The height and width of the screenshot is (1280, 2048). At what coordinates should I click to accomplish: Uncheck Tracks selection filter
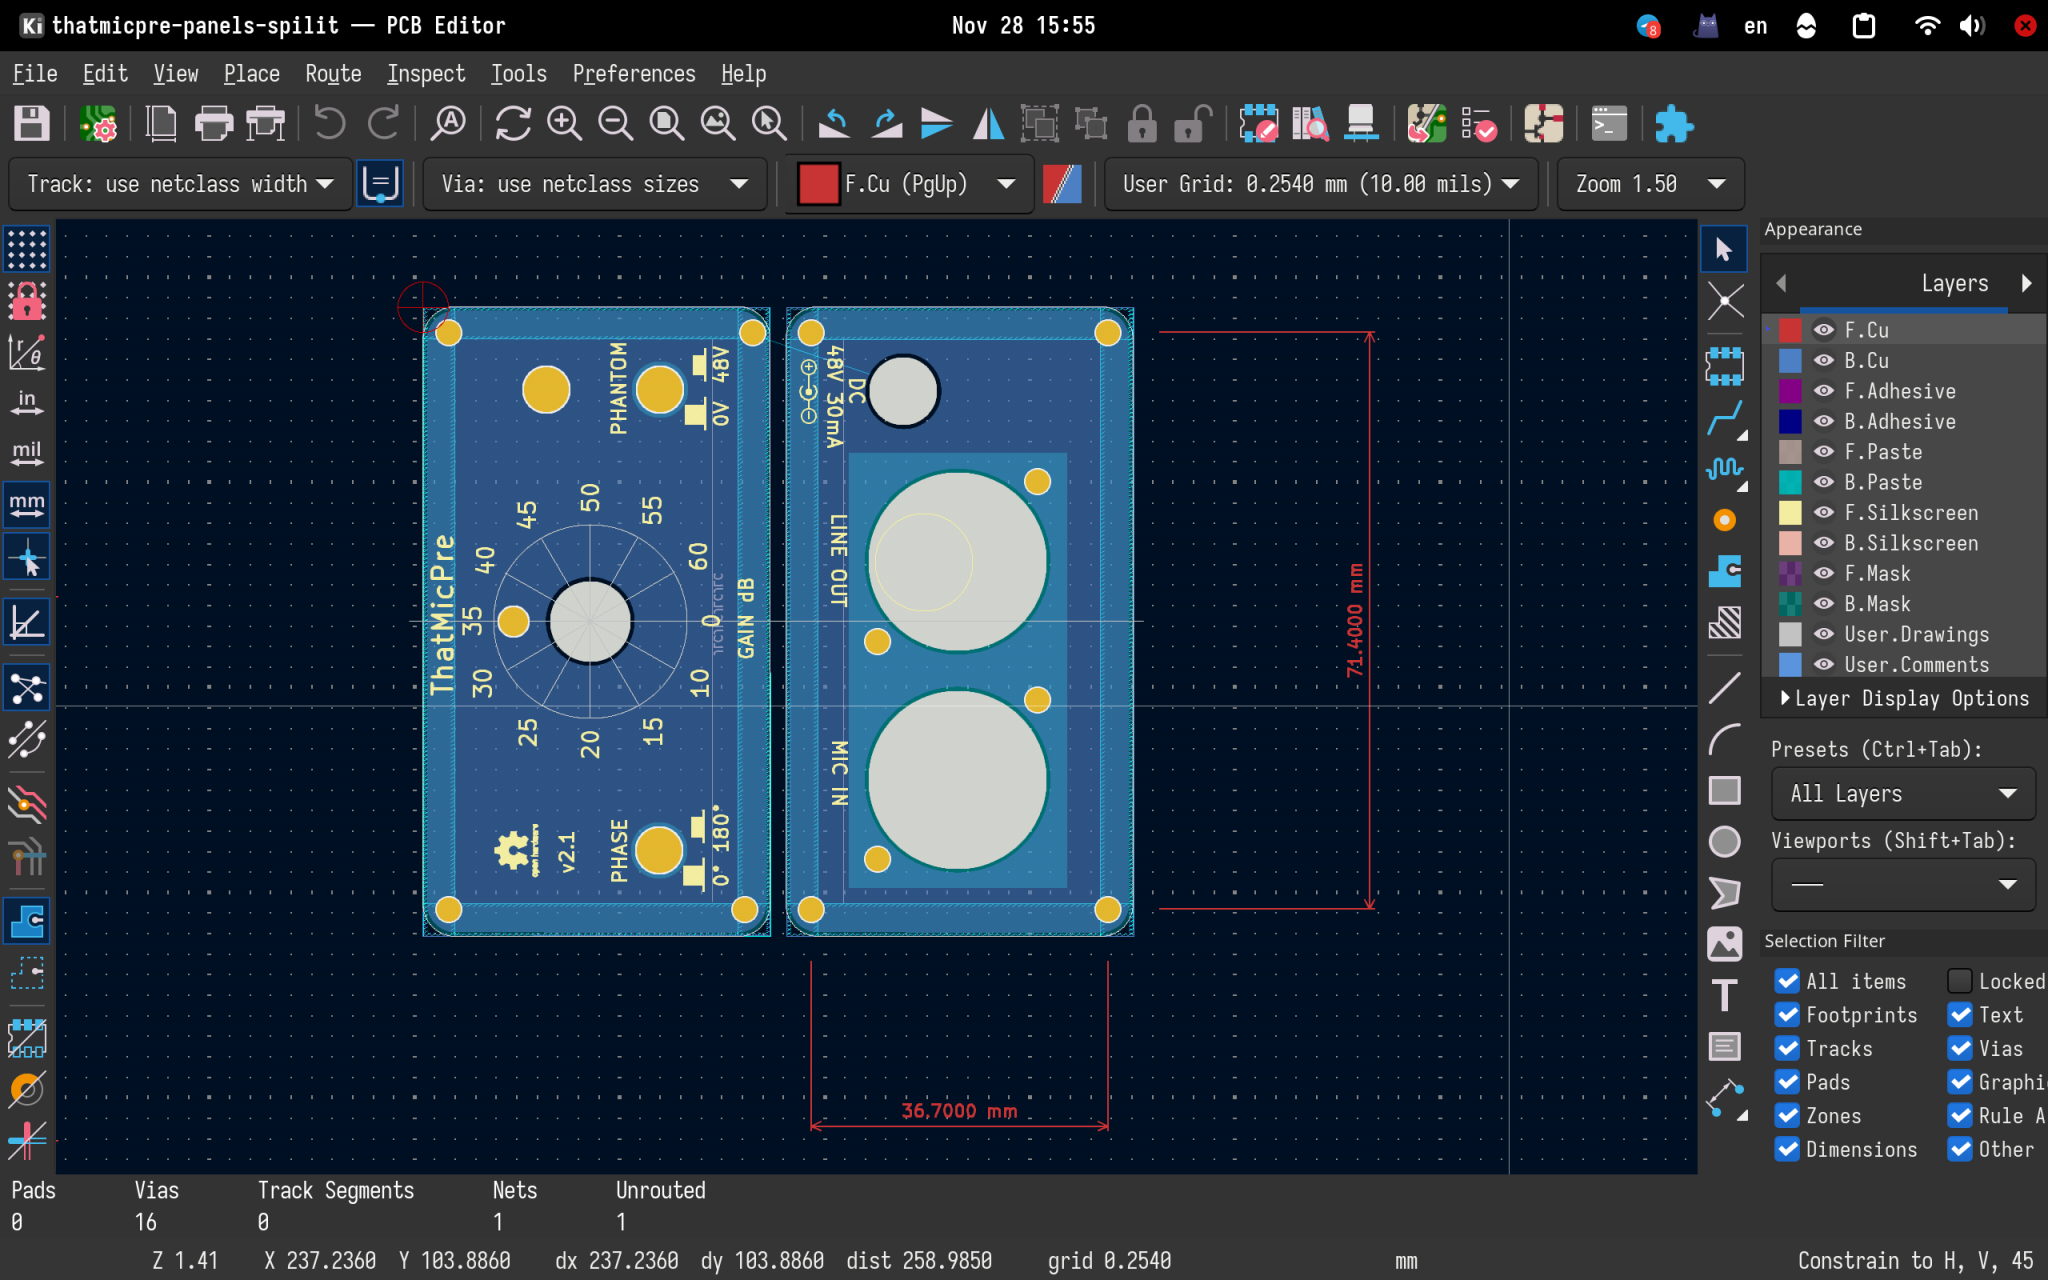(1787, 1048)
